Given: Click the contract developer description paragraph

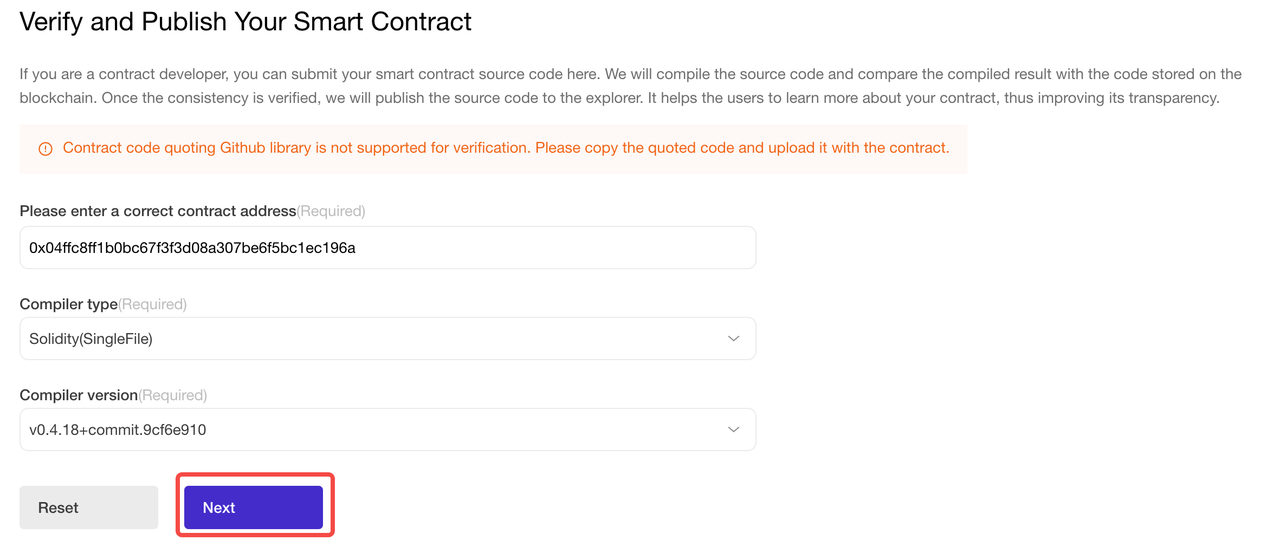Looking at the screenshot, I should (x=631, y=86).
